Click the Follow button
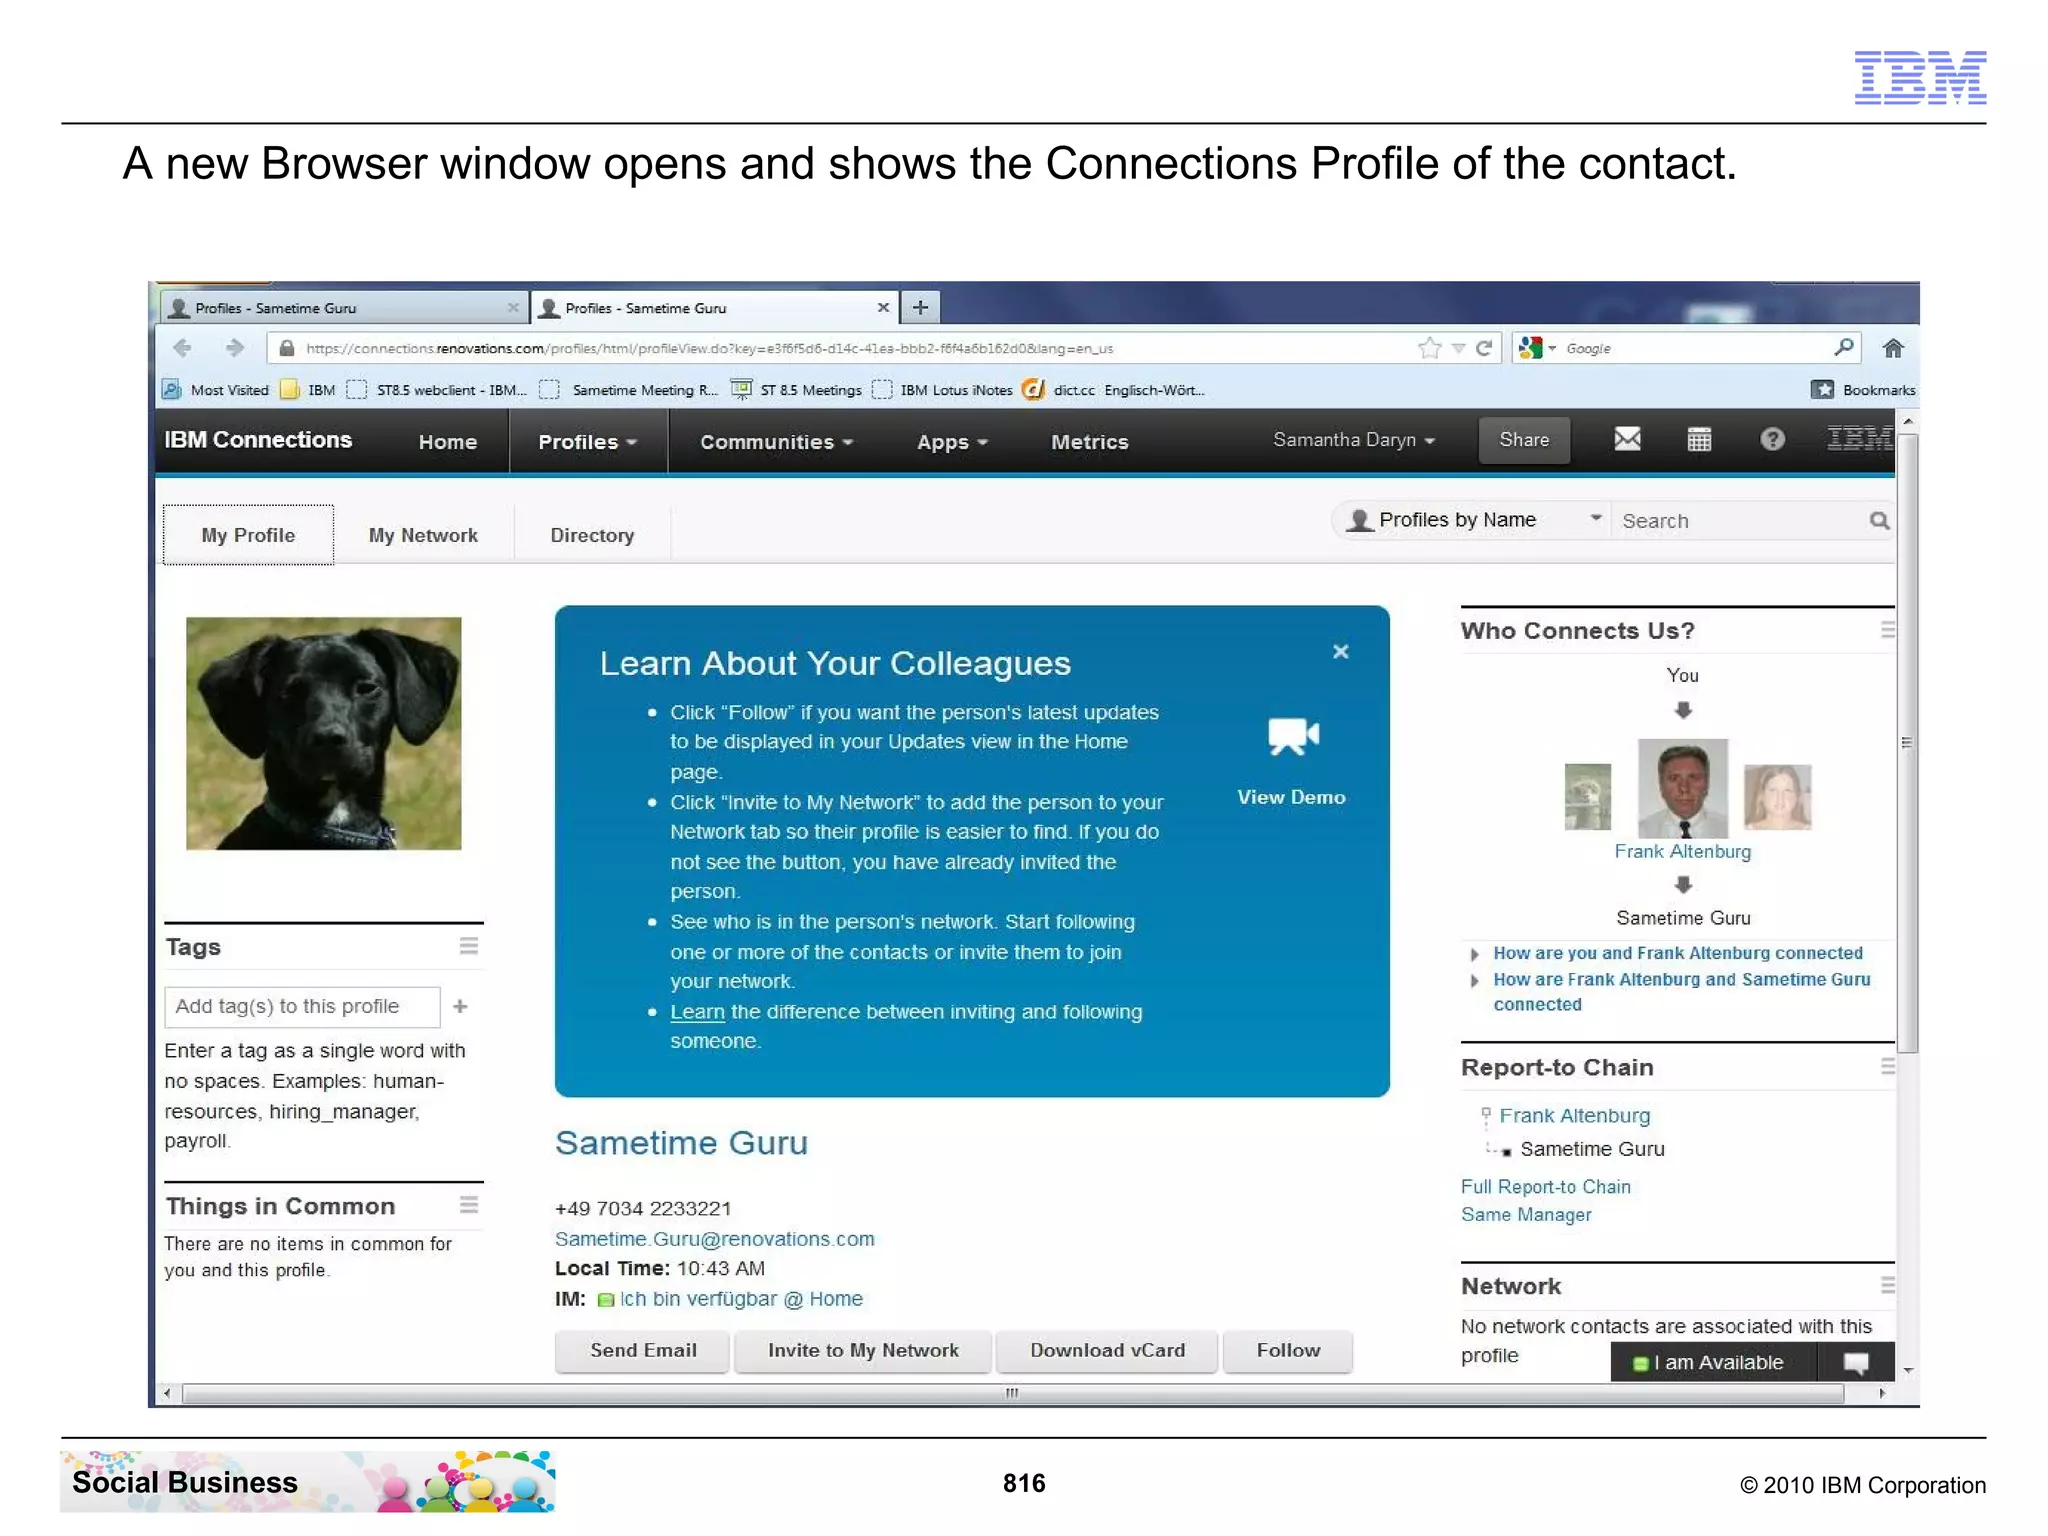Image resolution: width=2048 pixels, height=1536 pixels. [1288, 1351]
